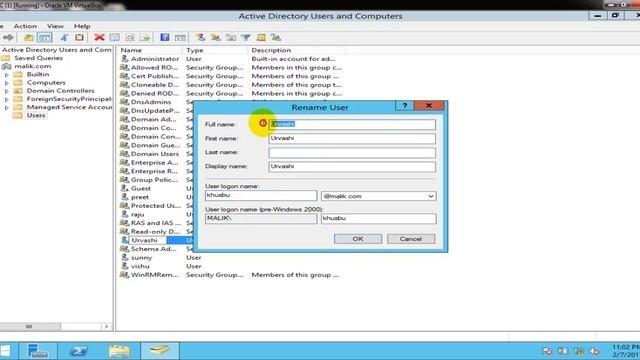Click the Create new user icon
This screenshot has width=640, height=360.
click(200, 38)
